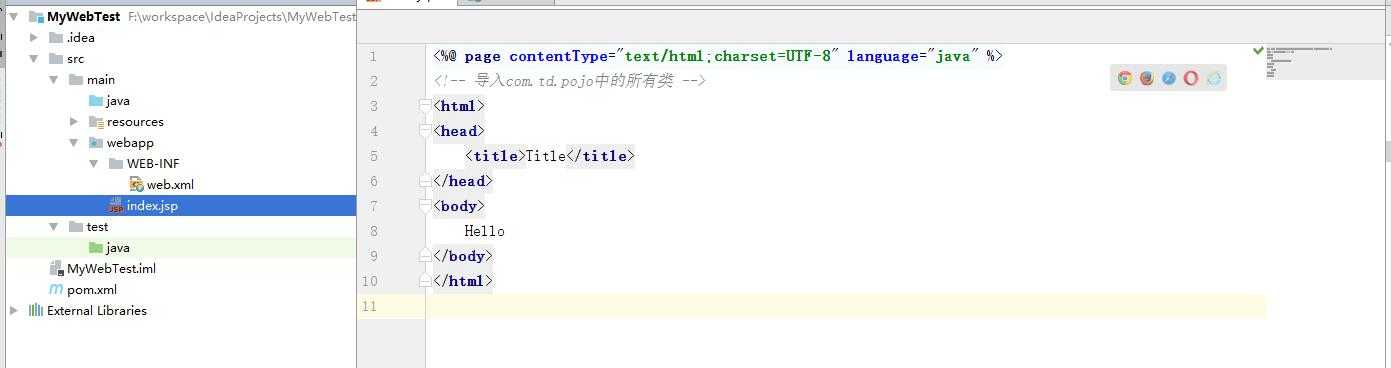
Task: Select the MyWebTest.iml file icon
Action: tap(56, 269)
